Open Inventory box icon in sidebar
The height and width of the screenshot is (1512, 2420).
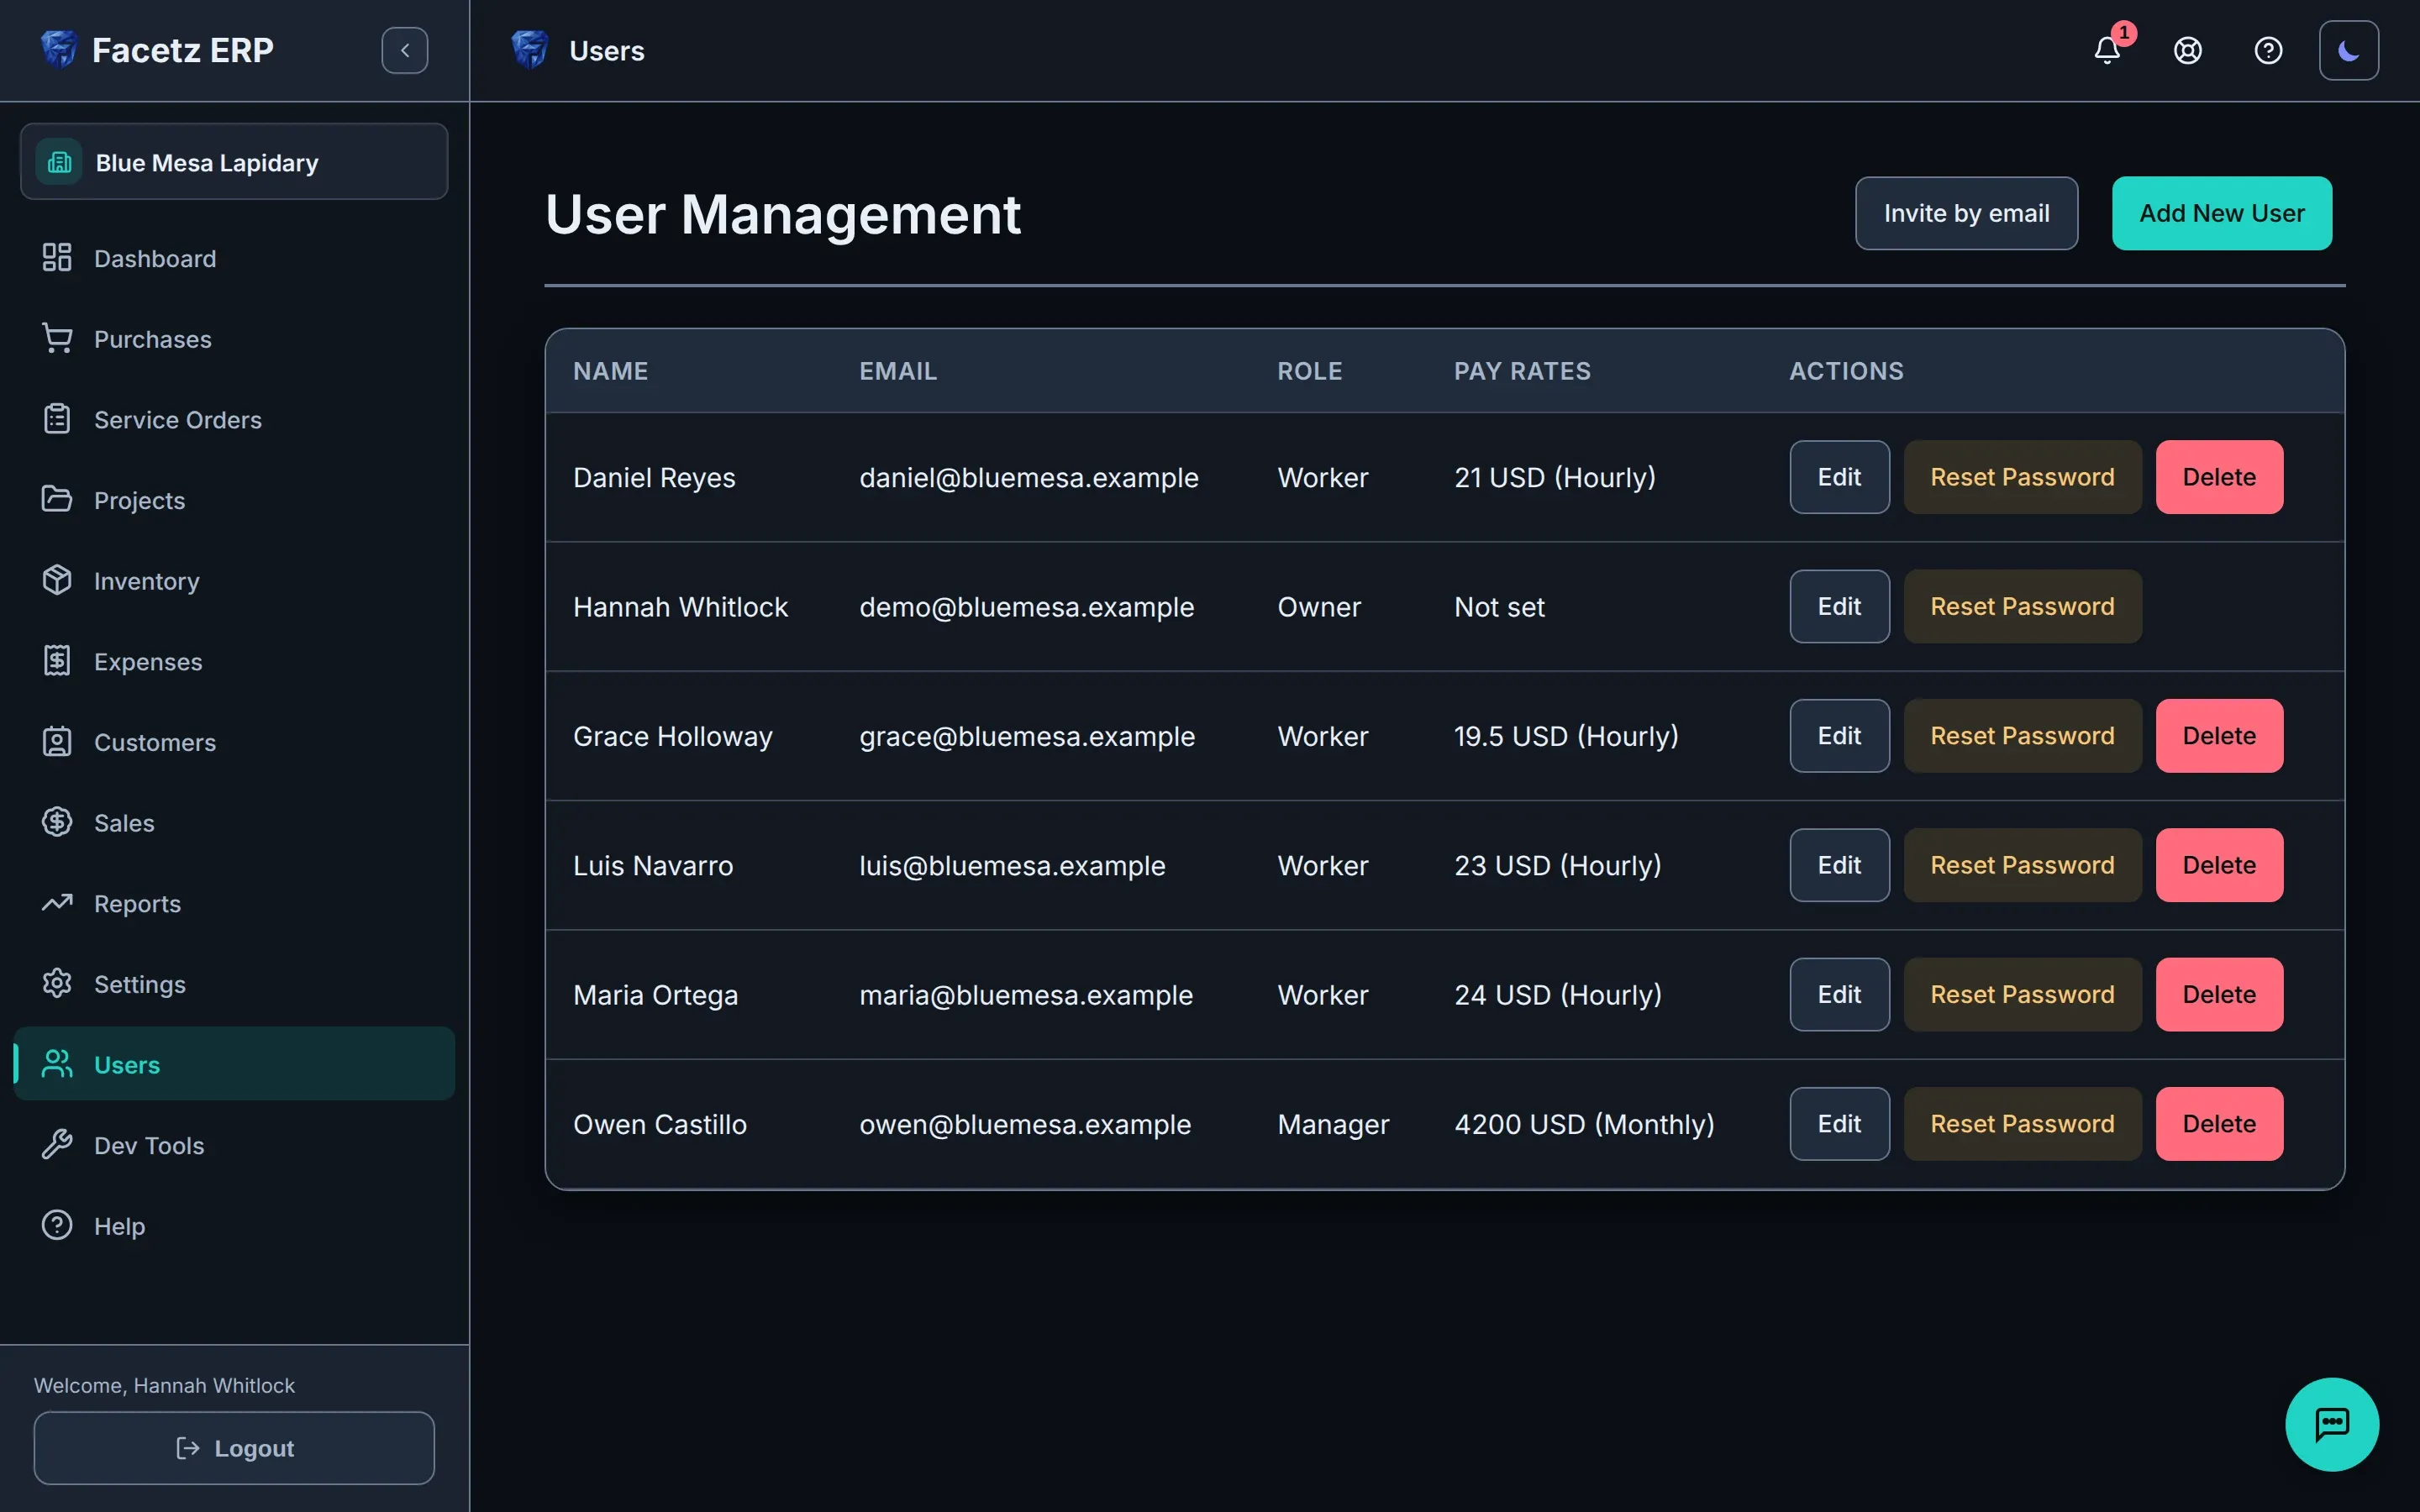coord(57,580)
